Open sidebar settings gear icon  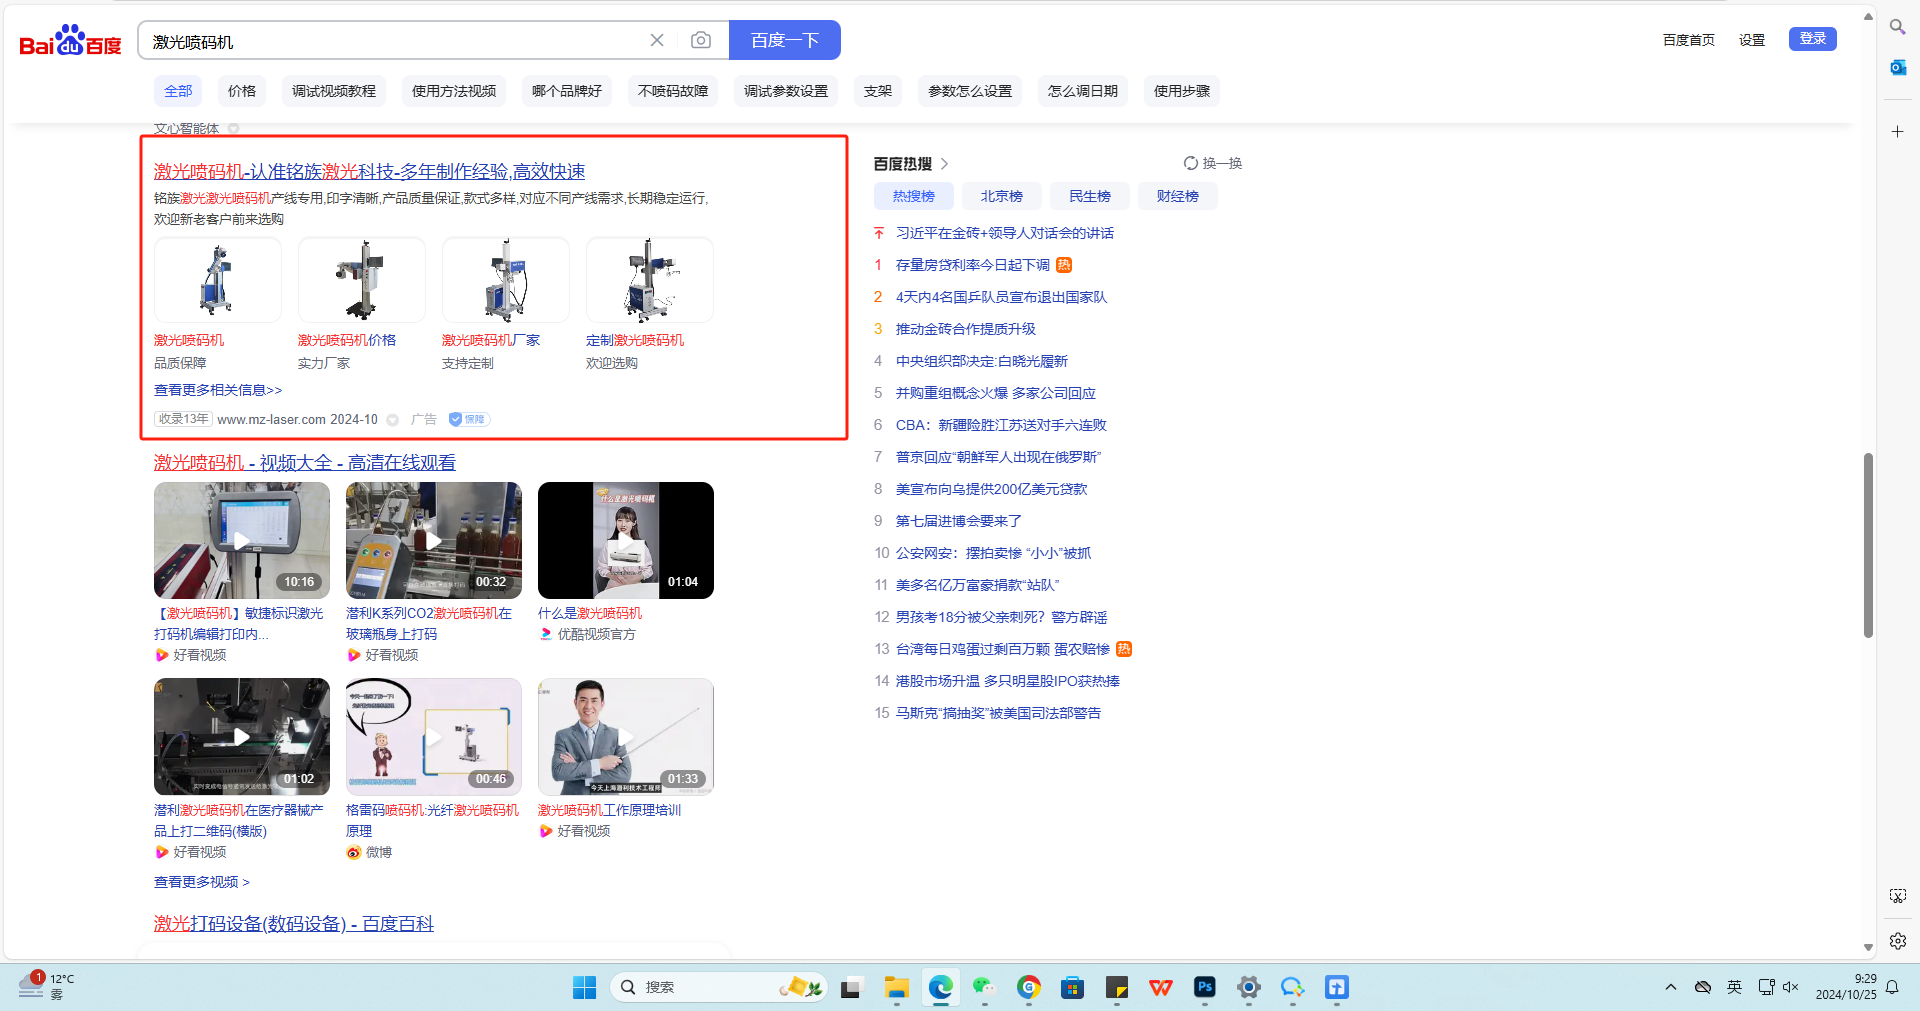(1897, 941)
